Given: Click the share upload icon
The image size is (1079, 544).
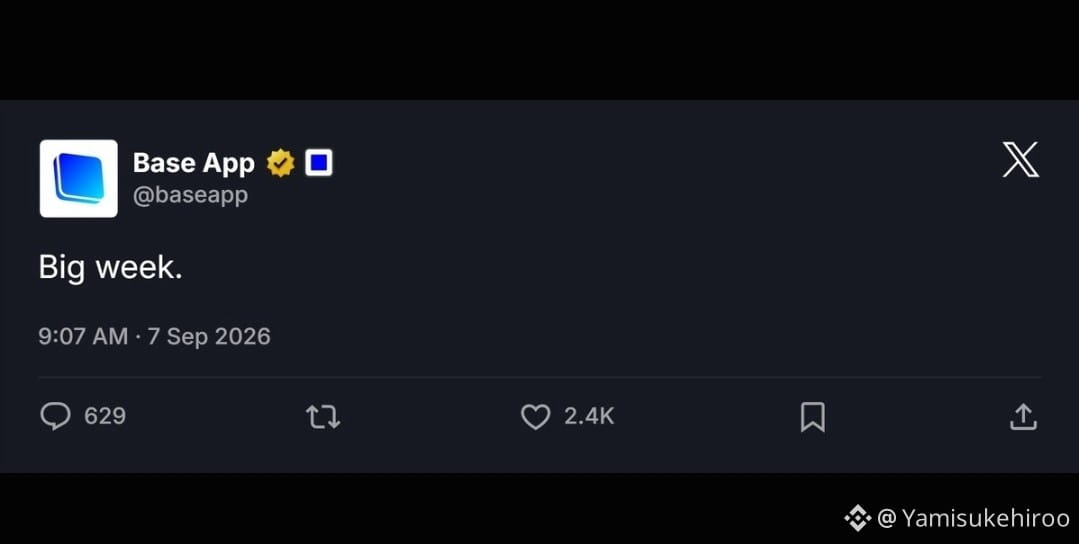Looking at the screenshot, I should tap(1023, 417).
